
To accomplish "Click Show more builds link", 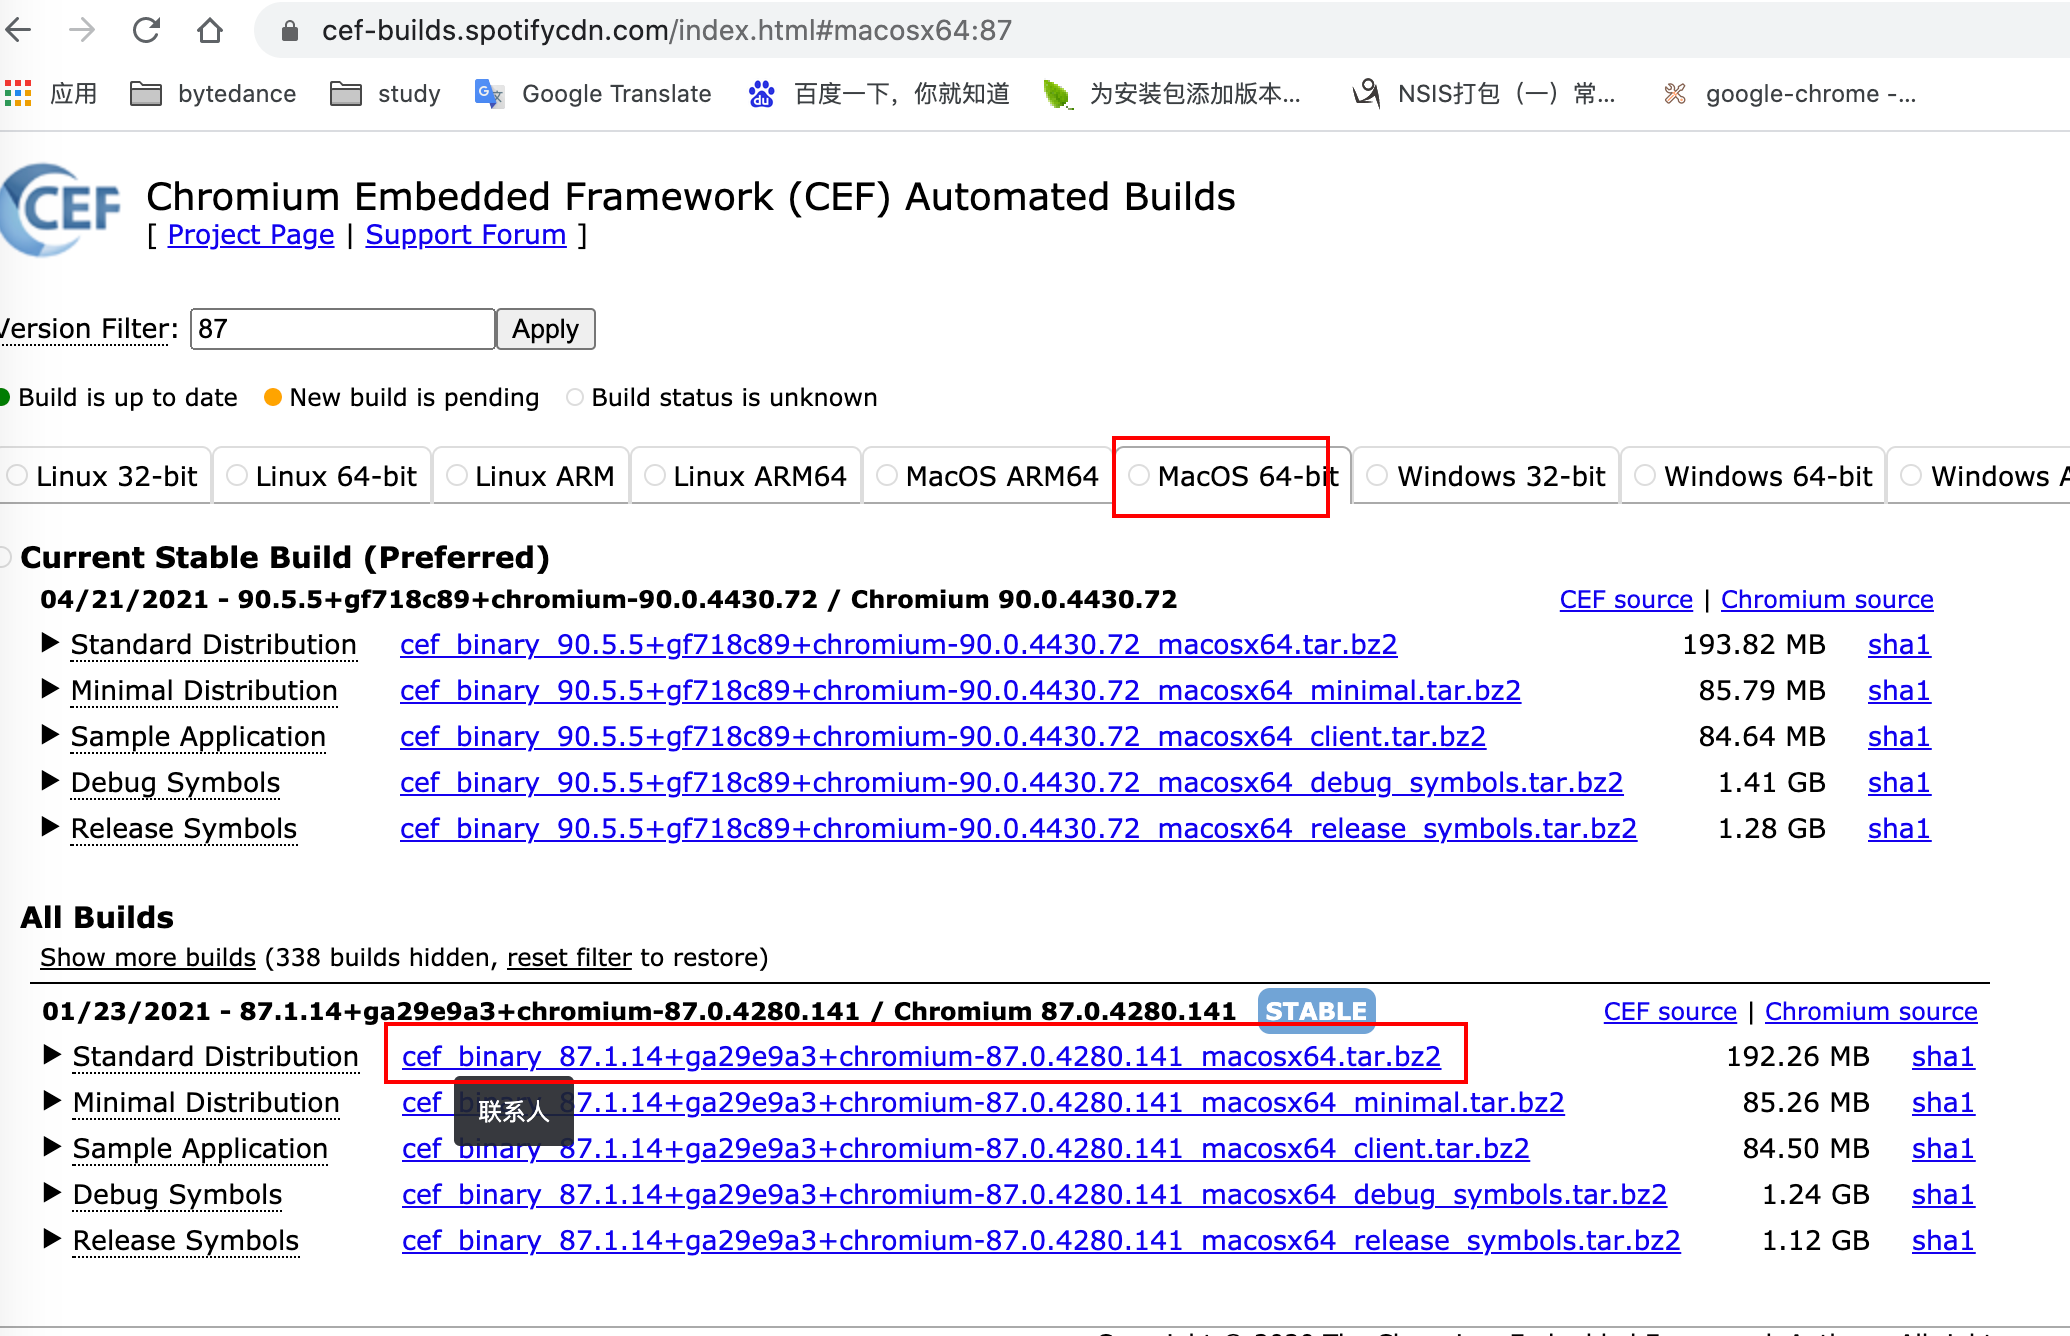I will (x=148, y=957).
